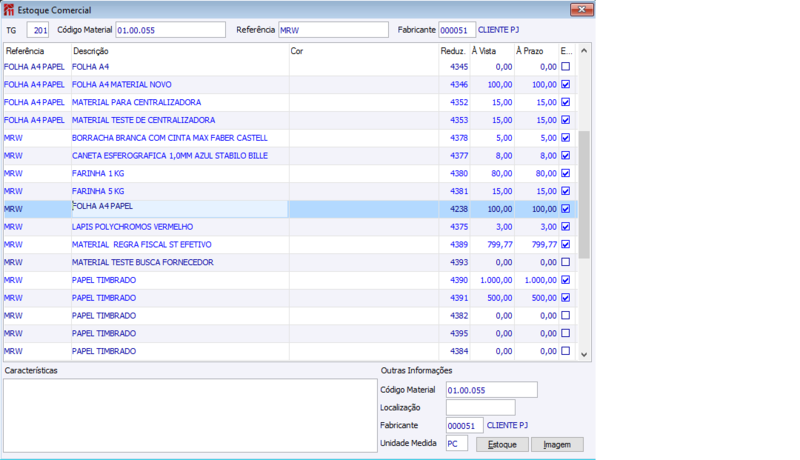The width and height of the screenshot is (800, 460).
Task: Click the vertical scrollbar thumb
Action: [584, 195]
